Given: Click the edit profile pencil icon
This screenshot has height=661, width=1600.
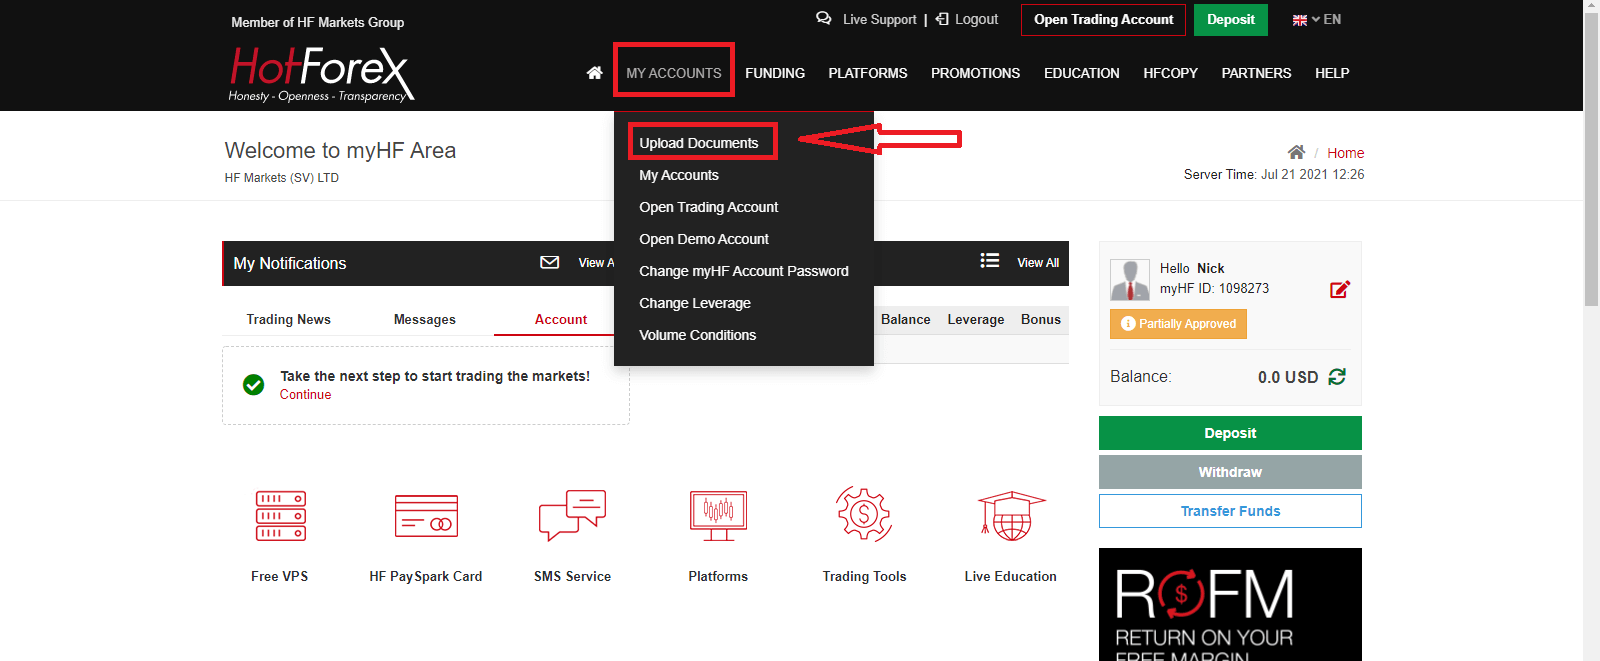Looking at the screenshot, I should 1340,289.
